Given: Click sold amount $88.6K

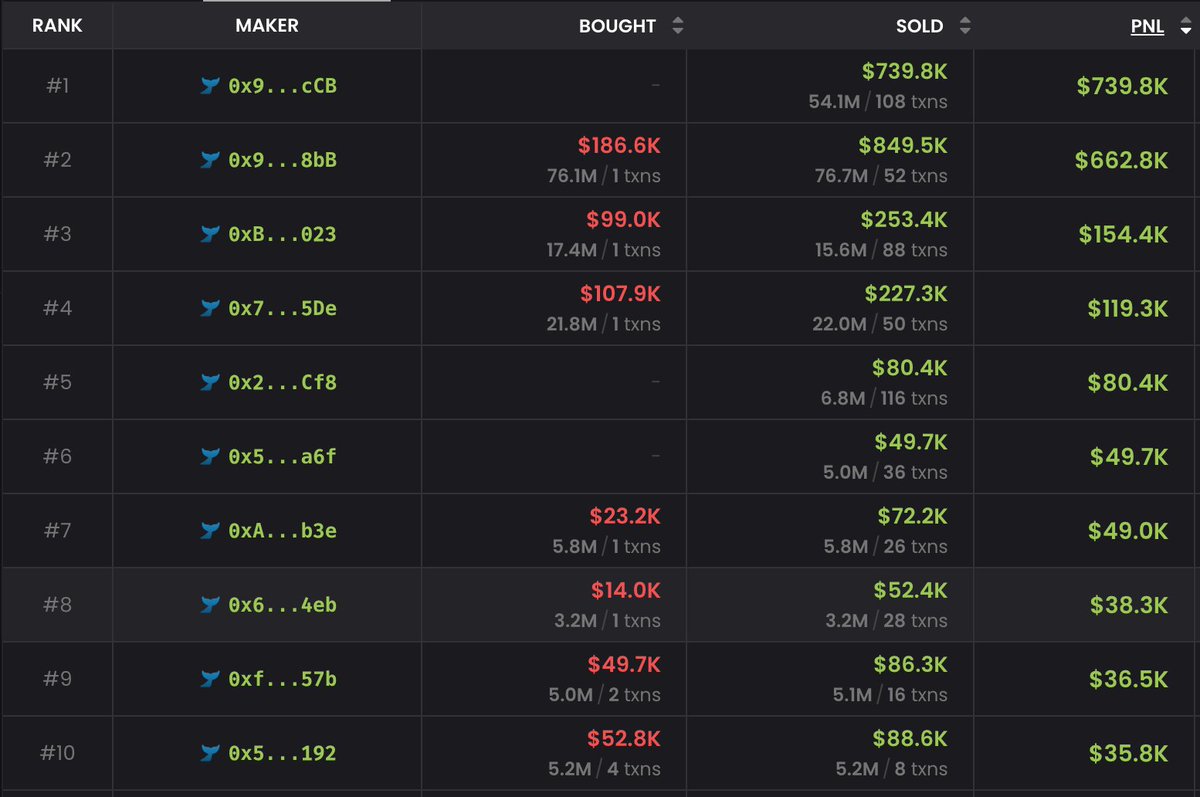Looking at the screenshot, I should pyautogui.click(x=911, y=739).
